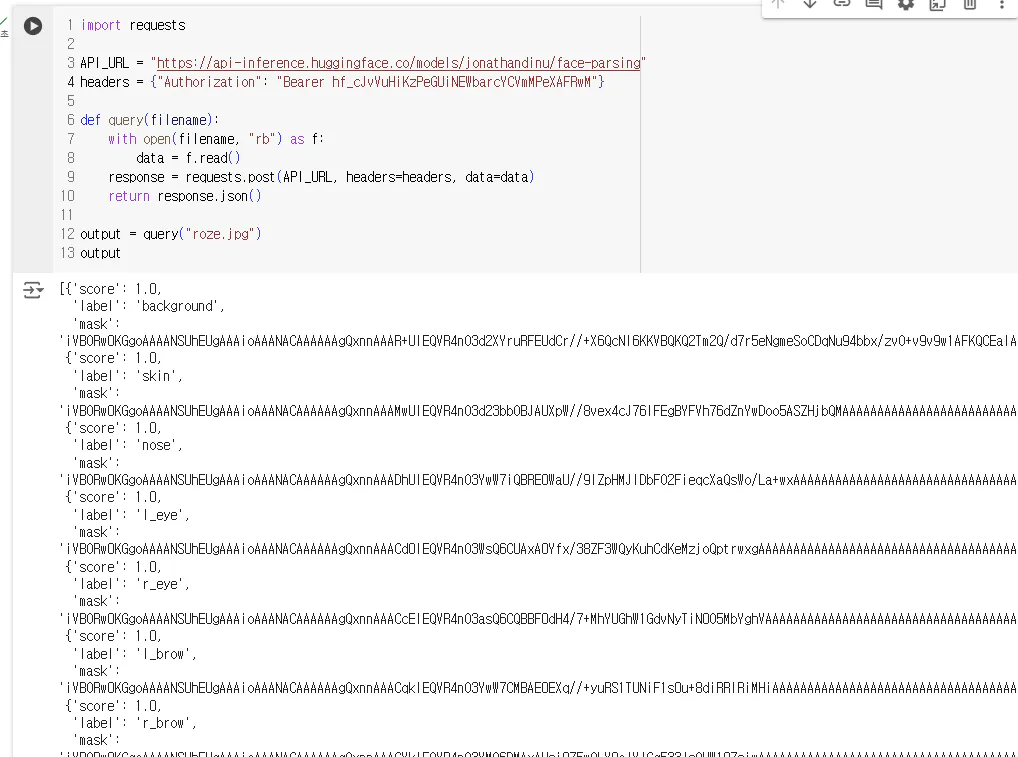Click the nose mask base64 string
This screenshot has height=757, width=1018.
(538, 480)
